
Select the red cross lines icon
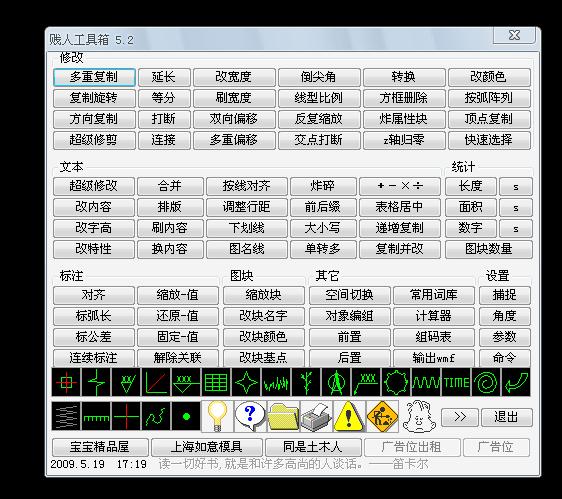click(126, 416)
